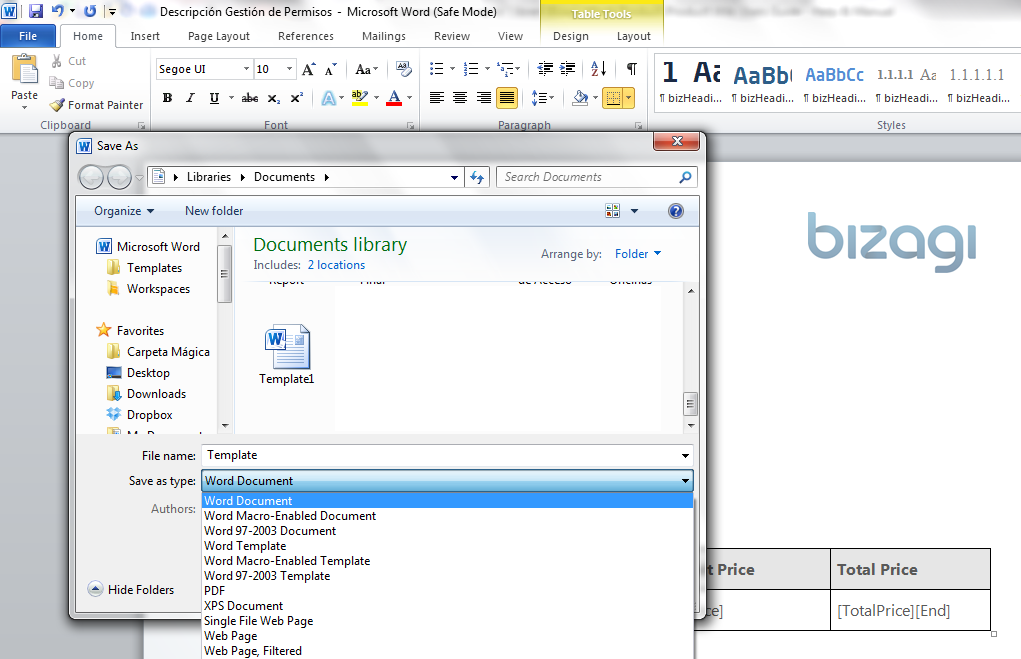Viewport: 1021px width, 659px height.
Task: Click the Save icon in Quick Access Toolbar
Action: click(36, 11)
